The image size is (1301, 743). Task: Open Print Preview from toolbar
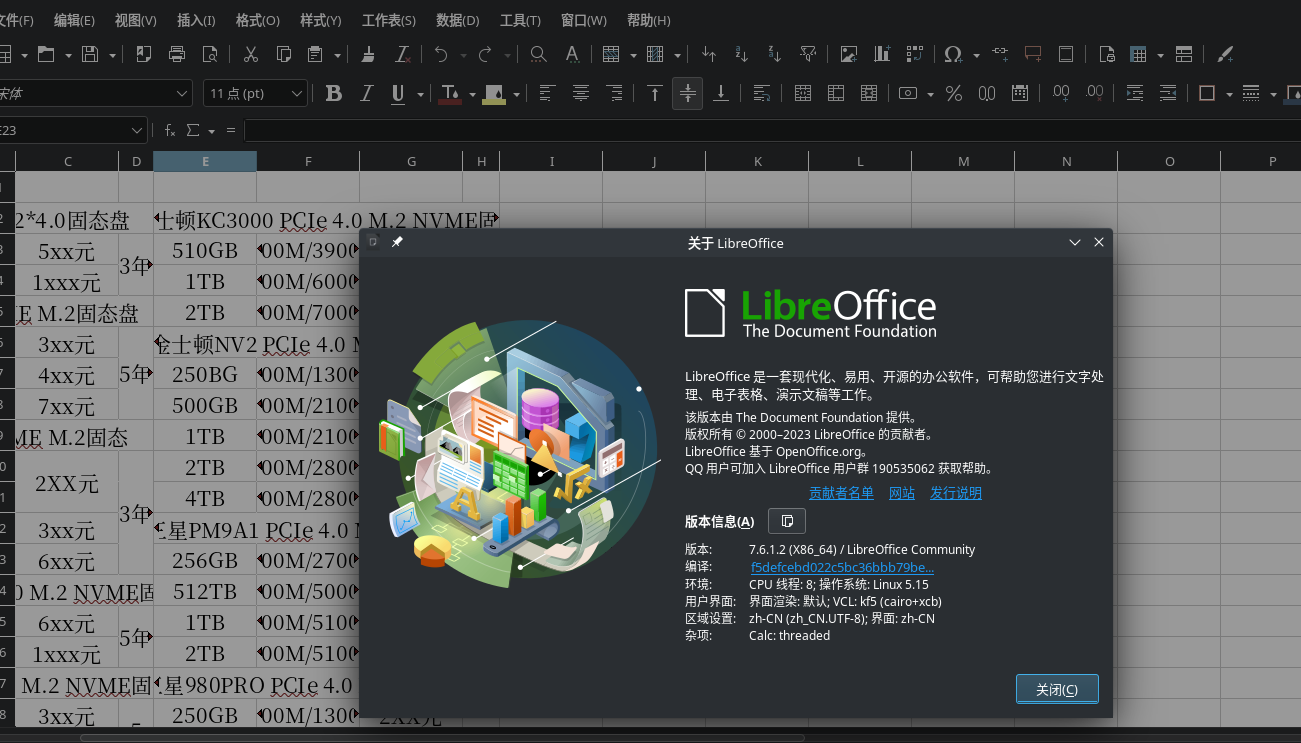click(x=210, y=54)
